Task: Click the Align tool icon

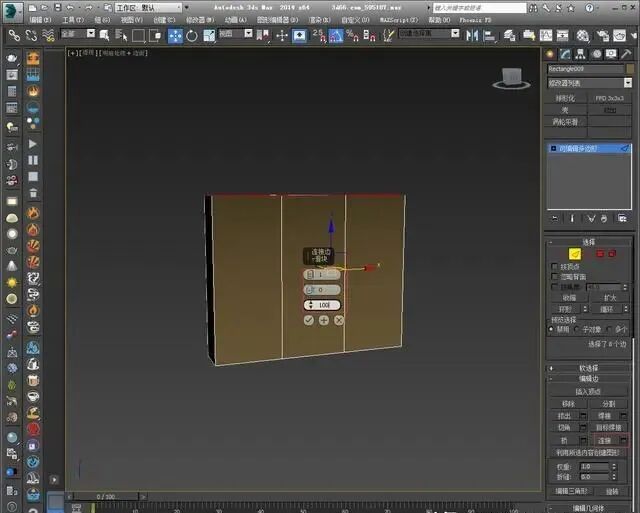Action: coord(489,36)
